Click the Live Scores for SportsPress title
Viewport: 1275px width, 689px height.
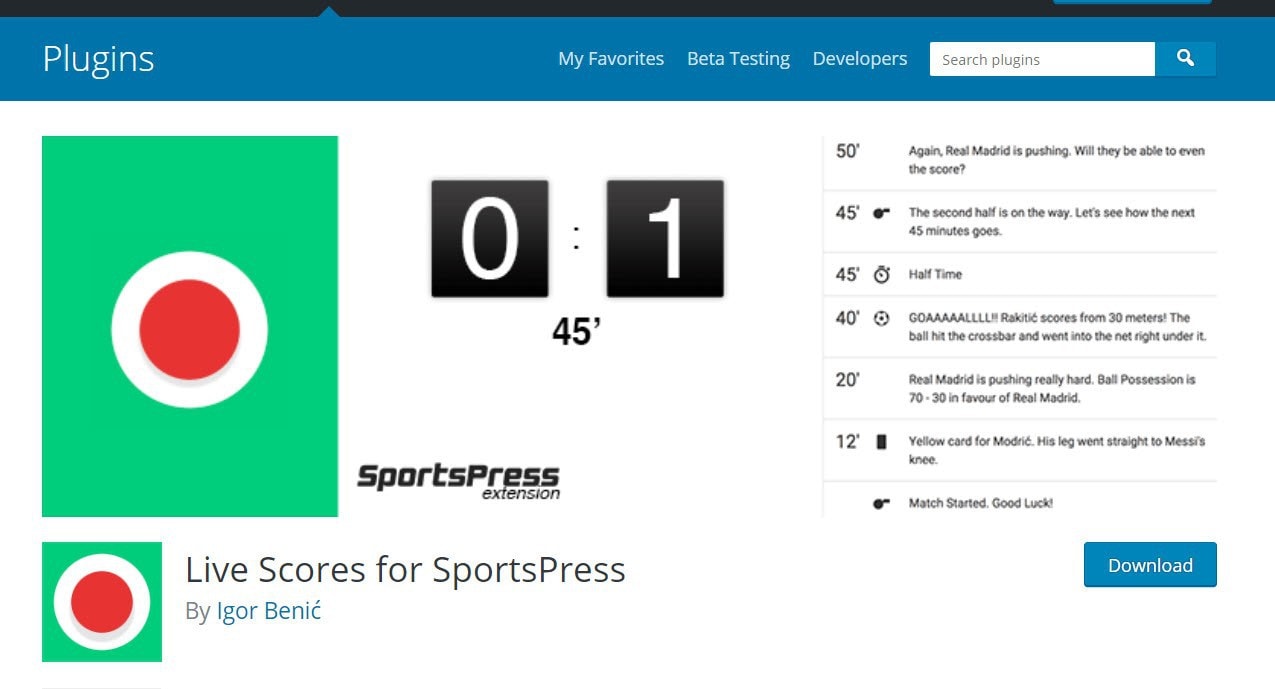(405, 569)
